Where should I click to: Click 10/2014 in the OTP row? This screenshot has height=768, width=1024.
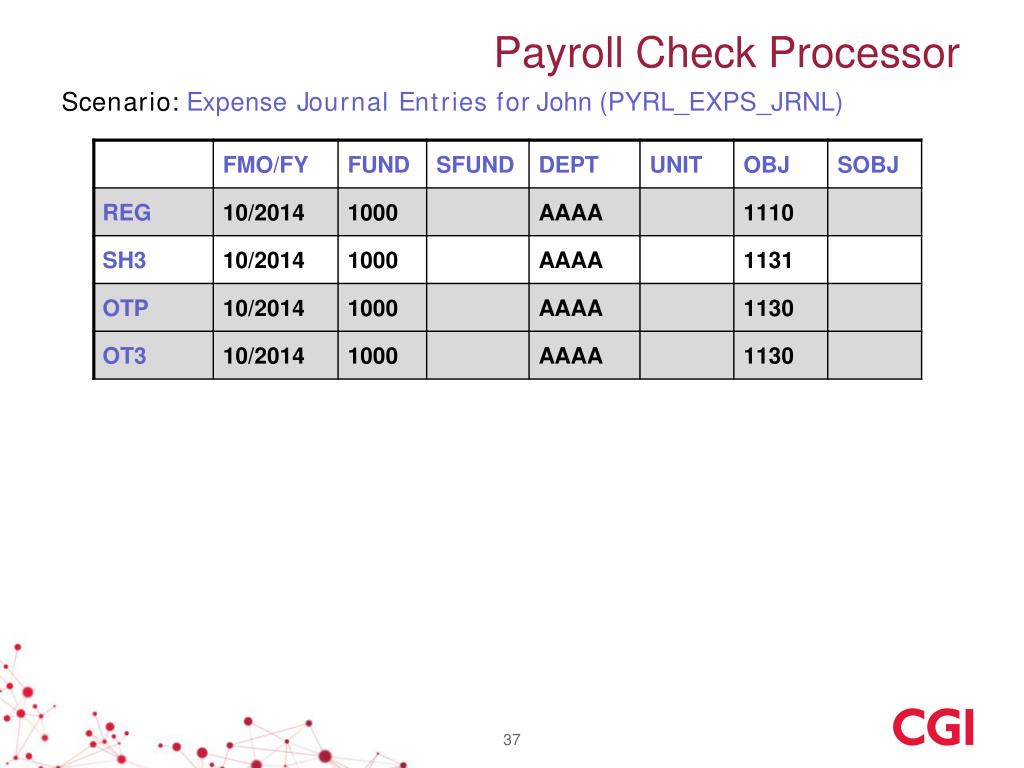coord(264,308)
